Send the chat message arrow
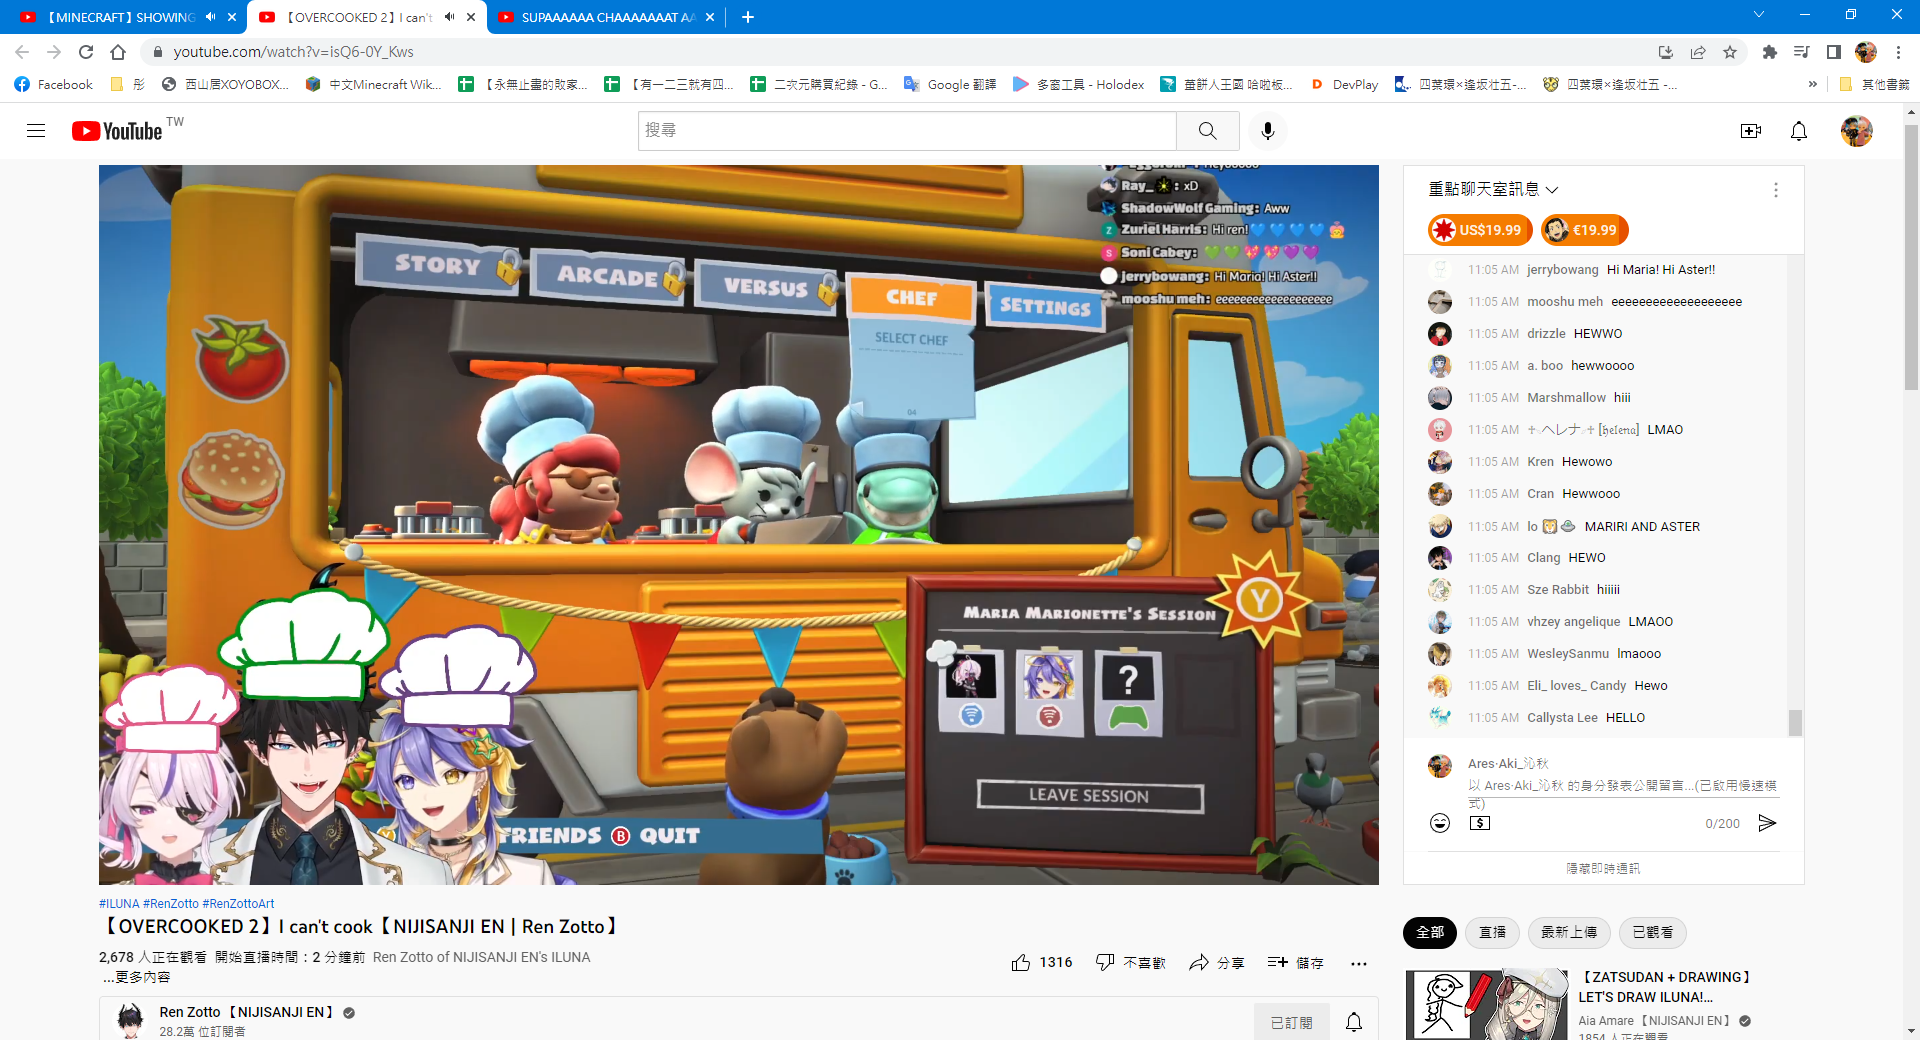This screenshot has height=1040, width=1920. [x=1767, y=823]
